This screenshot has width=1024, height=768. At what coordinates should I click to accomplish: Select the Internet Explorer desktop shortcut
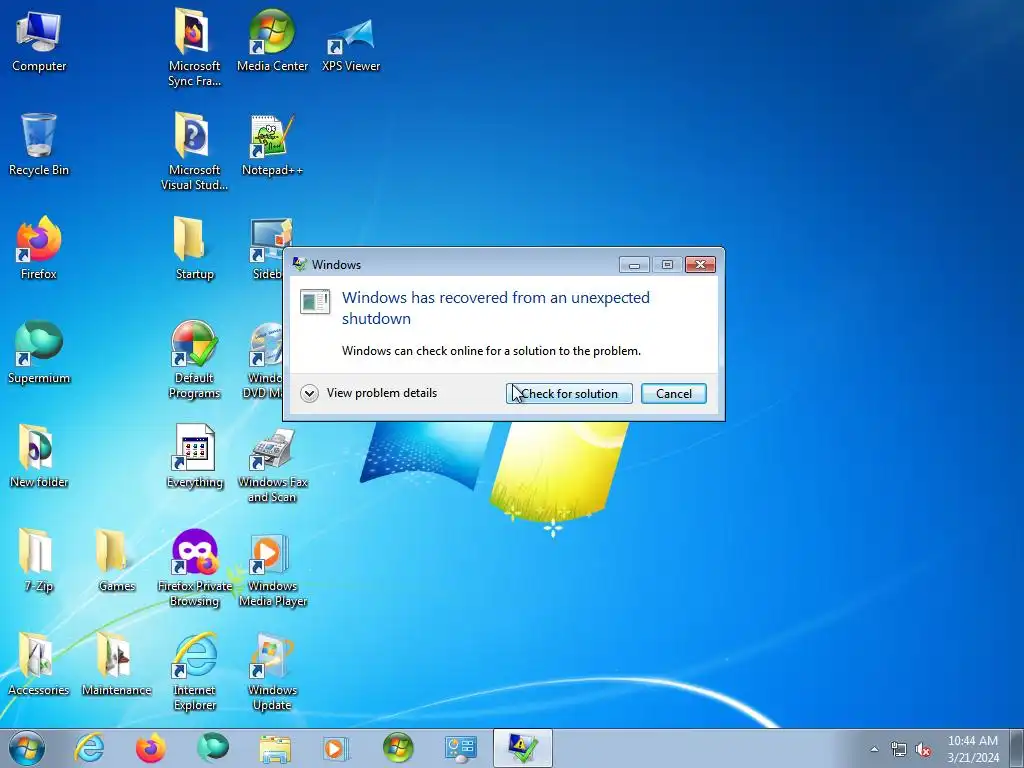point(194,671)
